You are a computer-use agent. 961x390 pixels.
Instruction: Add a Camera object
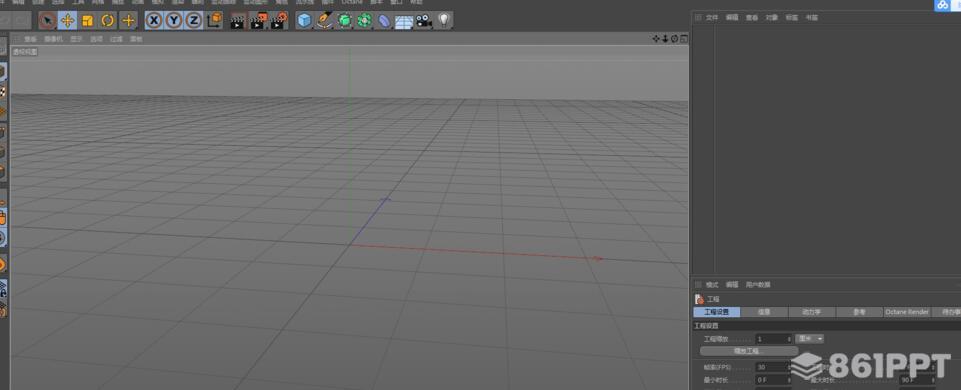[x=424, y=21]
